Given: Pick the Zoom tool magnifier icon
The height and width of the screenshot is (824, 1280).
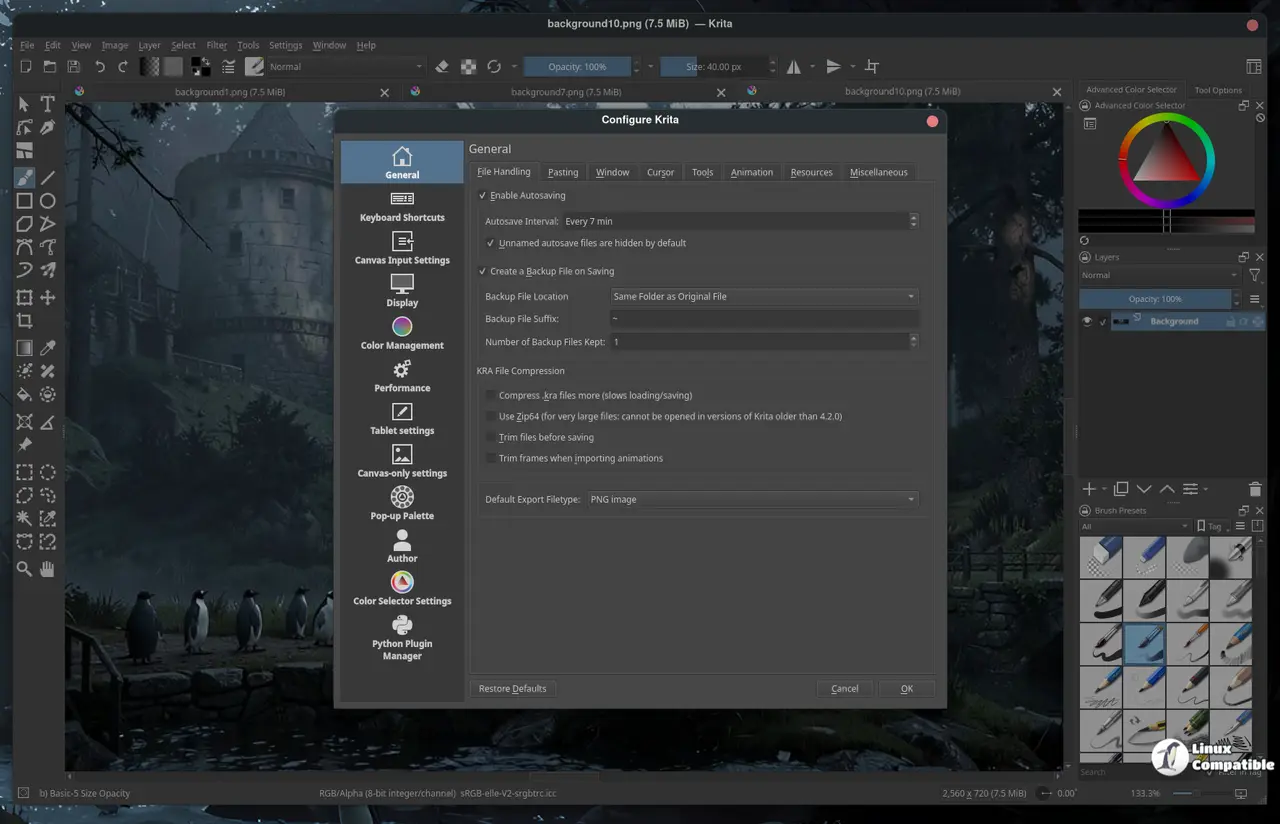Looking at the screenshot, I should coord(24,569).
